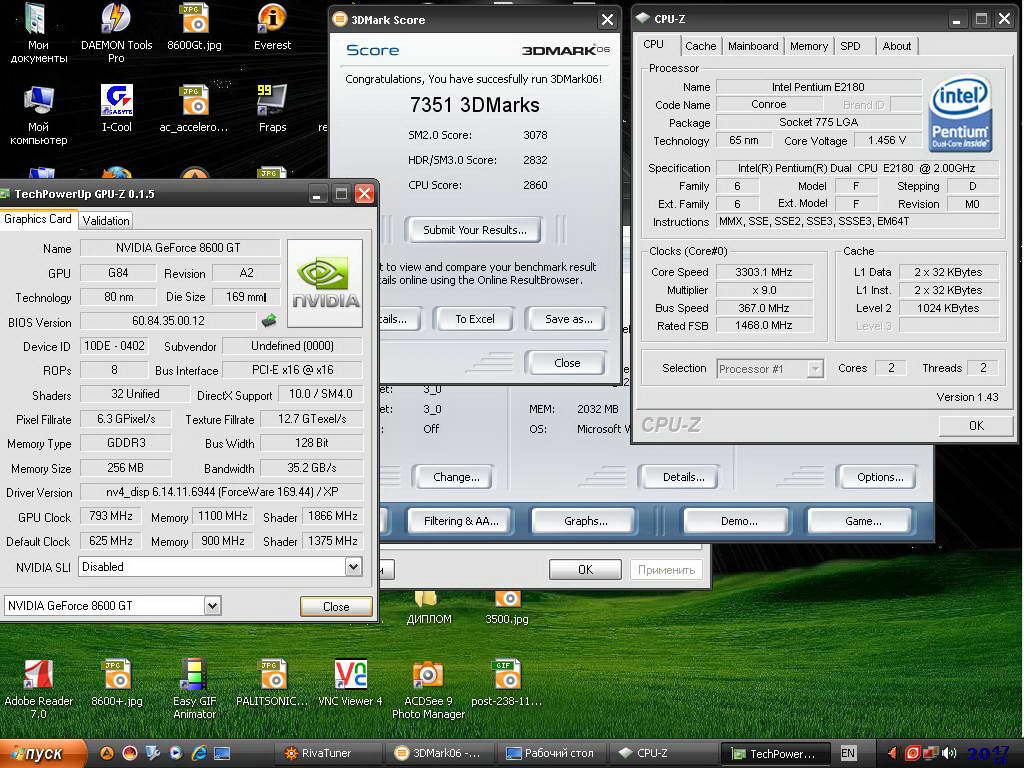Screen dimensions: 1024x768
Task: Open the PALITSONIC image file icon
Action: point(272,682)
